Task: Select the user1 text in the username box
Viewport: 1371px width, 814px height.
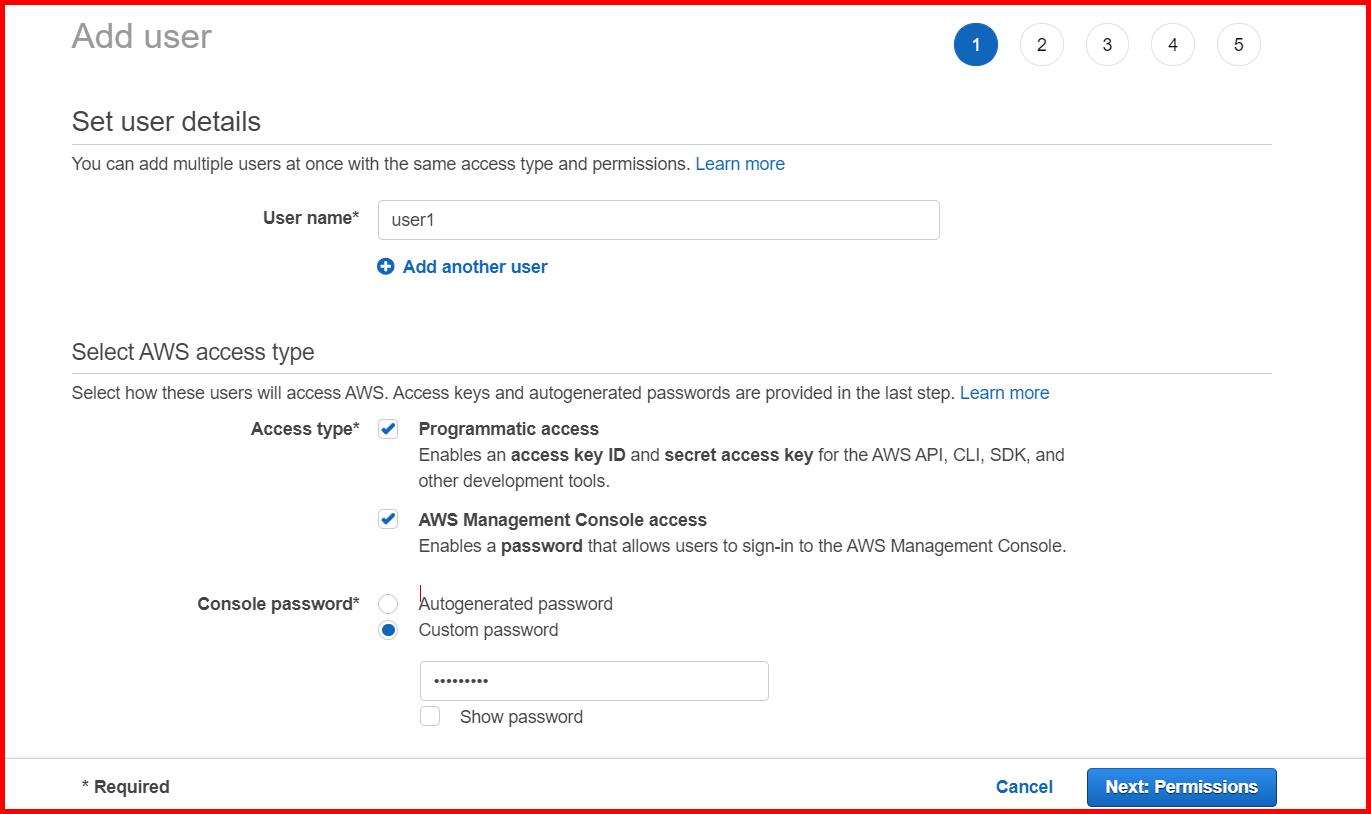Action: coord(413,219)
